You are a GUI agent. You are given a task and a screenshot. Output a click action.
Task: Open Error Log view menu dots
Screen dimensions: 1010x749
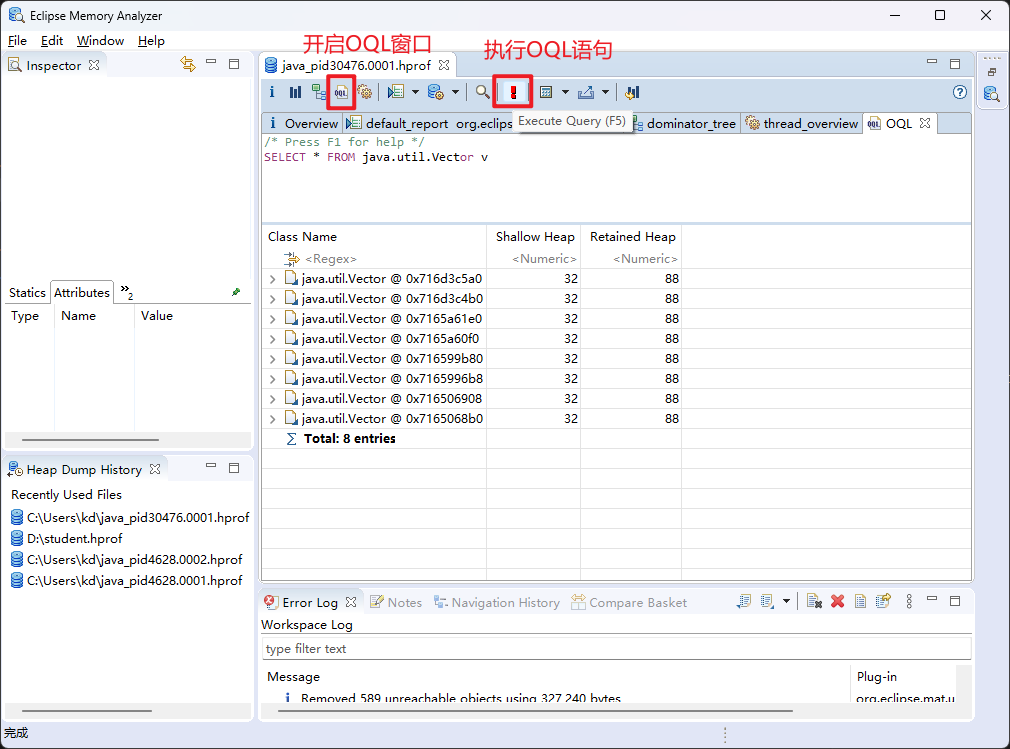point(909,602)
